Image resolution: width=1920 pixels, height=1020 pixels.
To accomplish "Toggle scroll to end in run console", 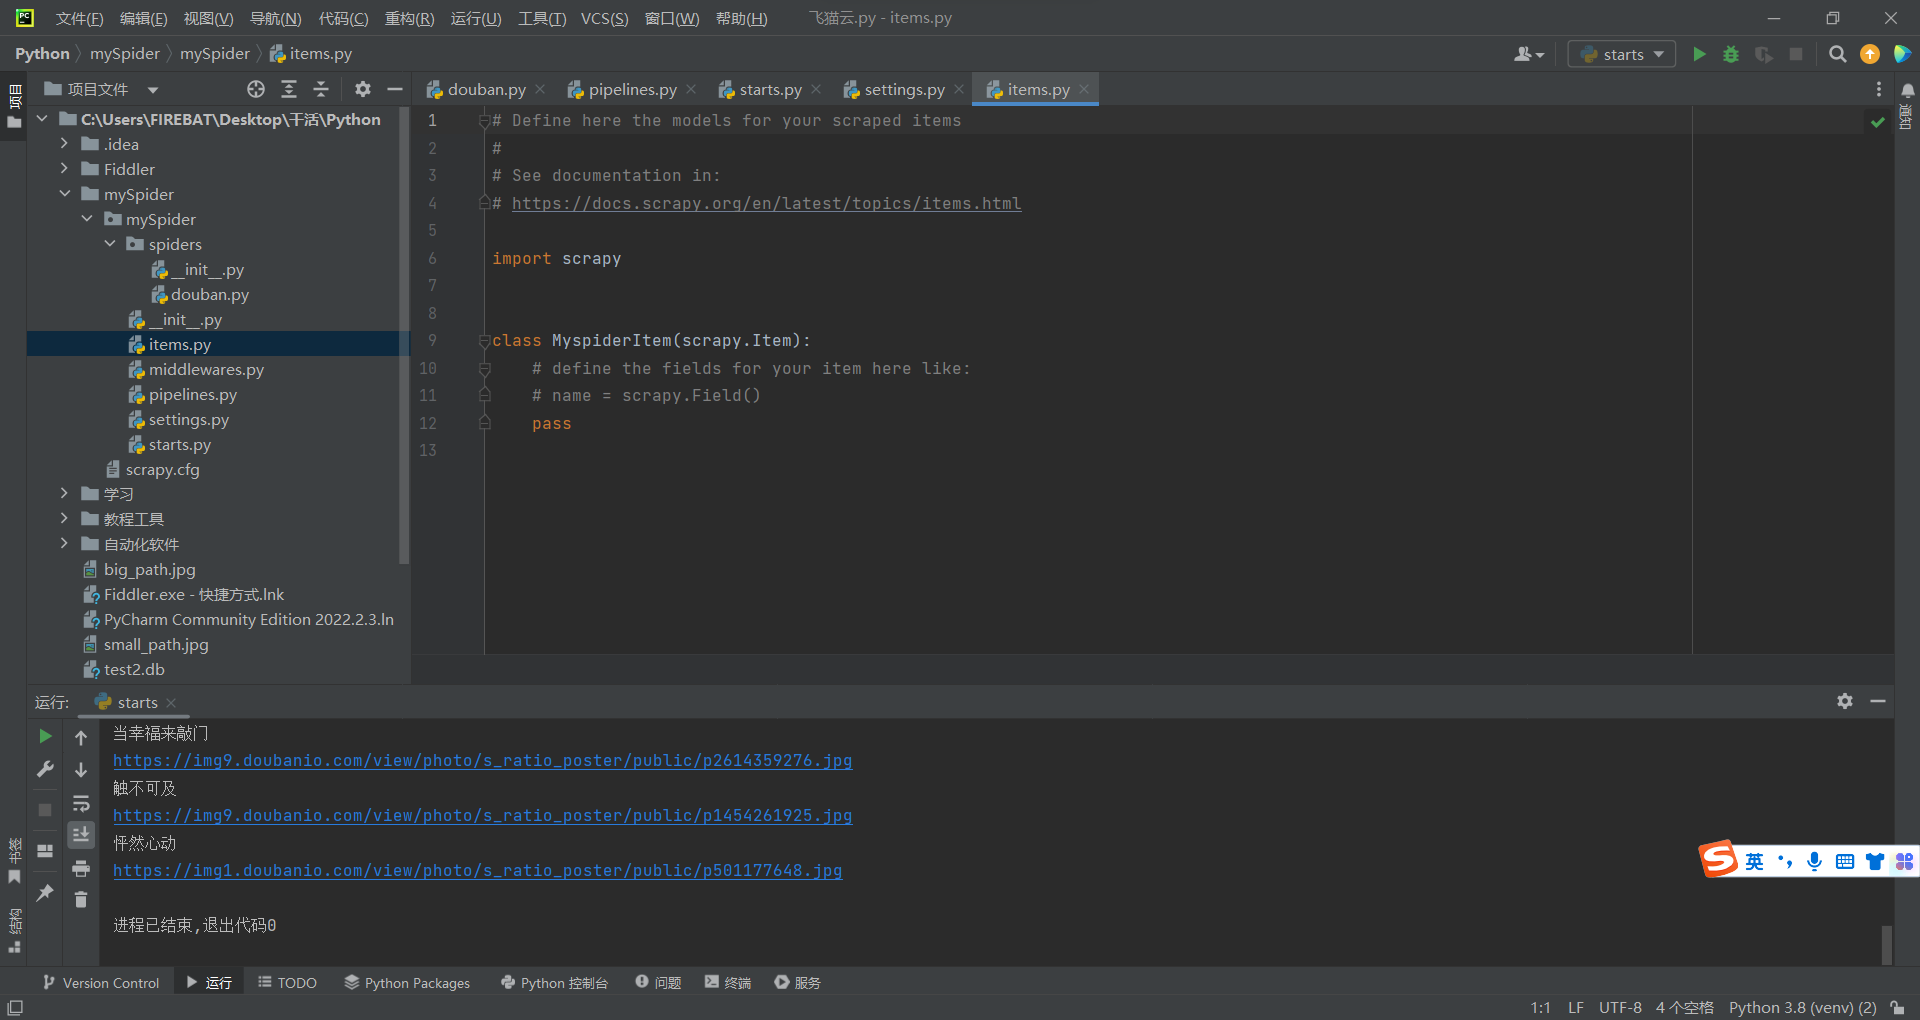I will click(x=81, y=834).
